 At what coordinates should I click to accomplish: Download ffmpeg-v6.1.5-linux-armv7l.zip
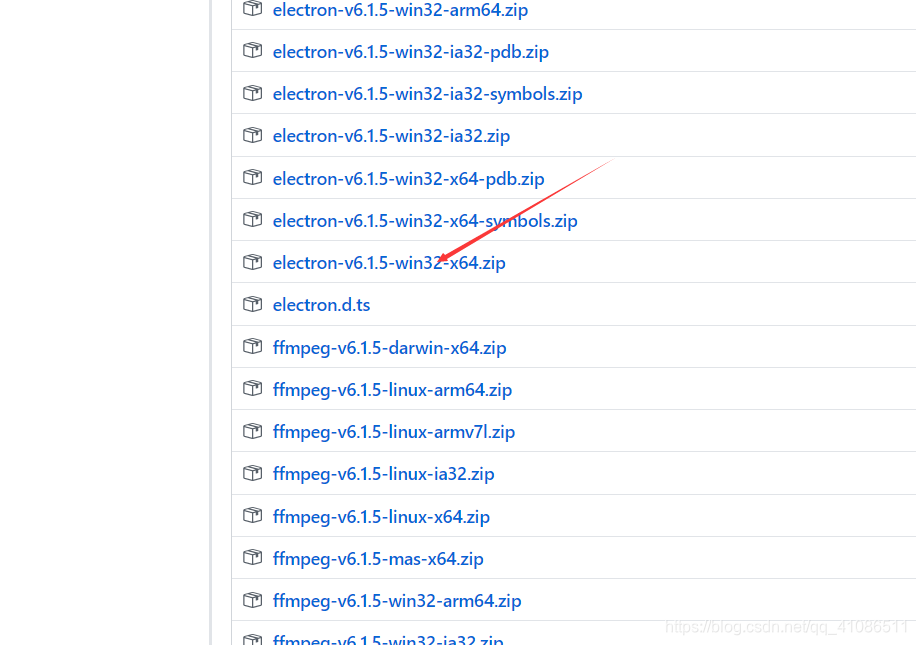[x=394, y=432]
